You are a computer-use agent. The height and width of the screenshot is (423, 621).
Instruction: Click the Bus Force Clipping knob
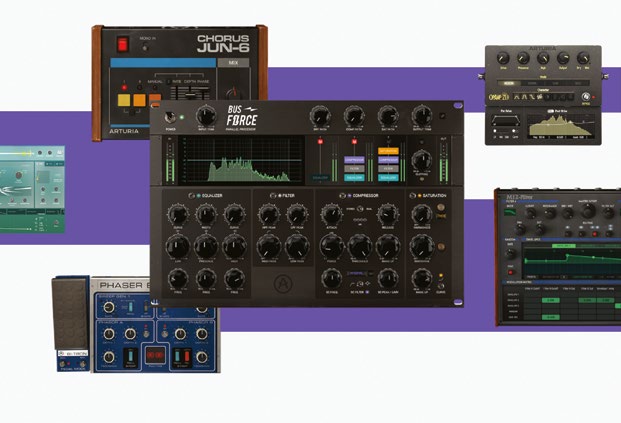tap(422, 160)
